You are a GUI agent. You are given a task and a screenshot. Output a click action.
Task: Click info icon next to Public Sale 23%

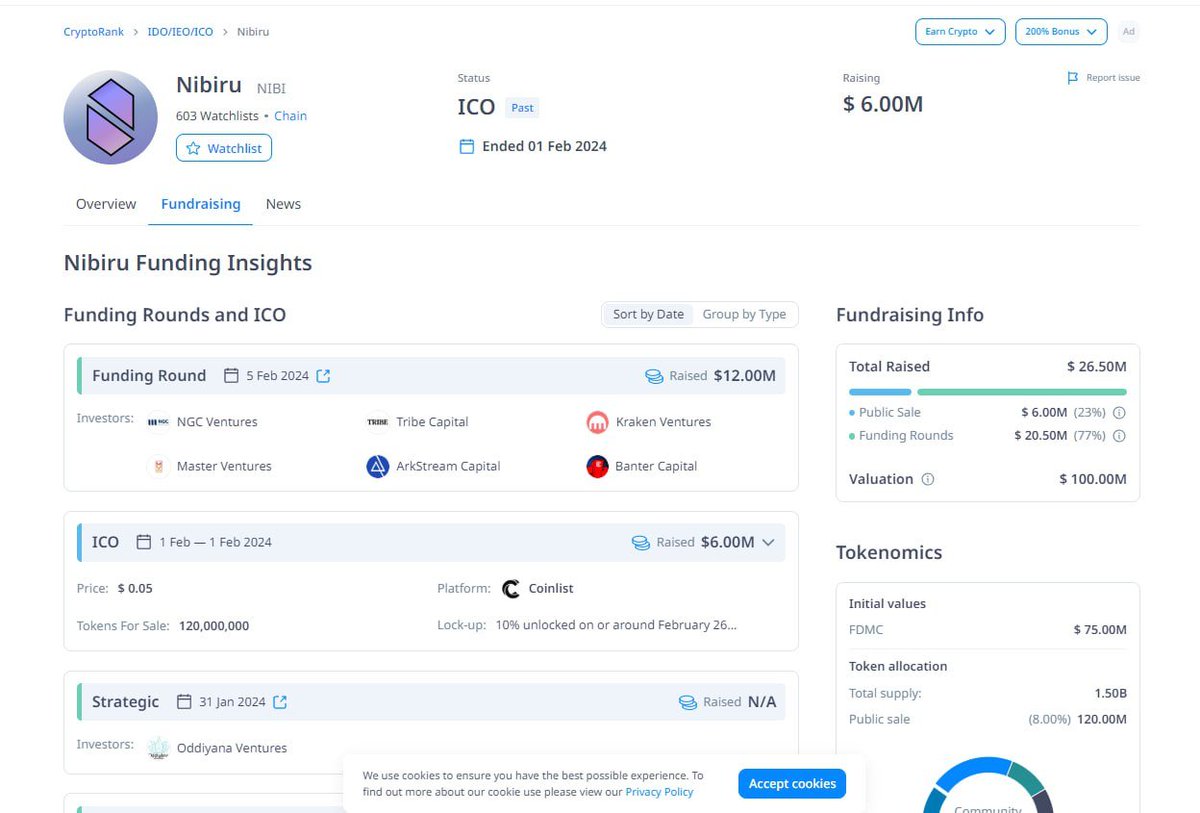[x=1119, y=412]
